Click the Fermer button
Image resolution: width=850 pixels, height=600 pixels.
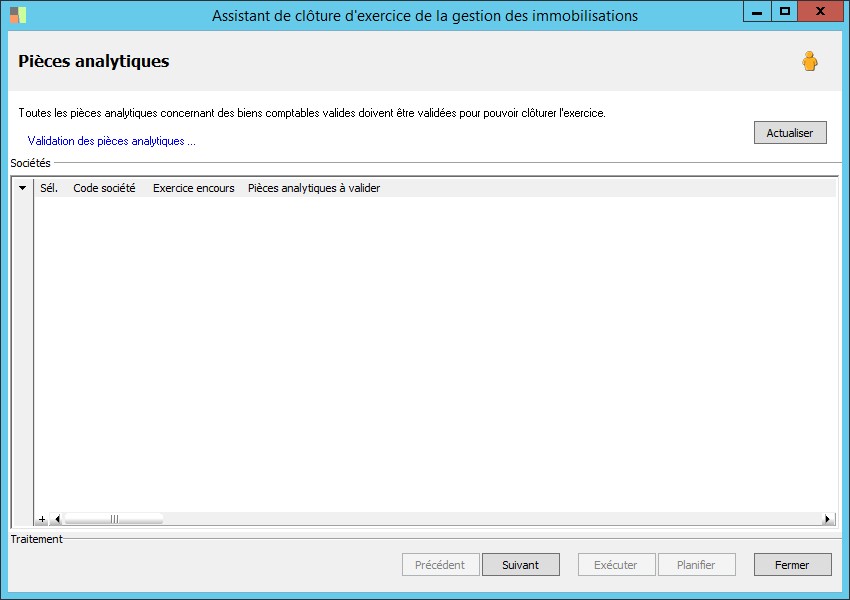[x=792, y=565]
